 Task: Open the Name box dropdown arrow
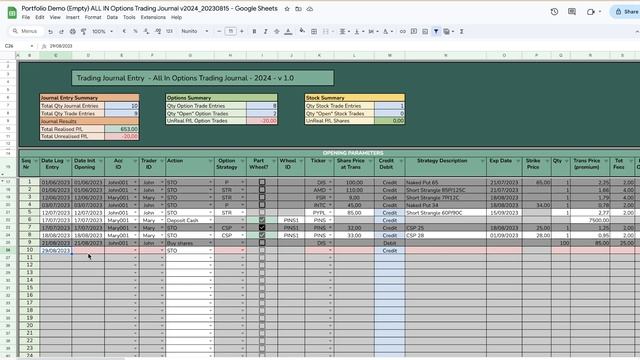pos(32,46)
